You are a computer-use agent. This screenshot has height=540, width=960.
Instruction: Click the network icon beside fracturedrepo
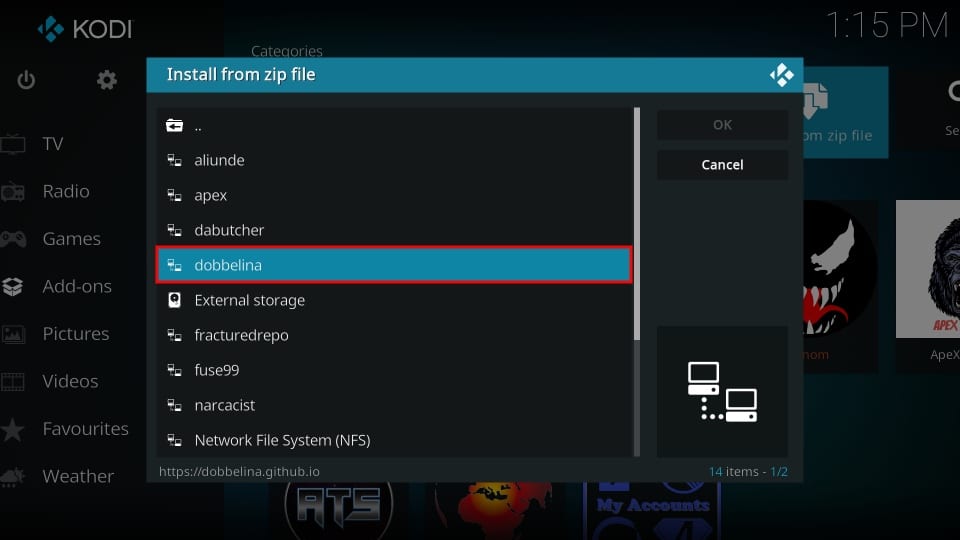(174, 335)
